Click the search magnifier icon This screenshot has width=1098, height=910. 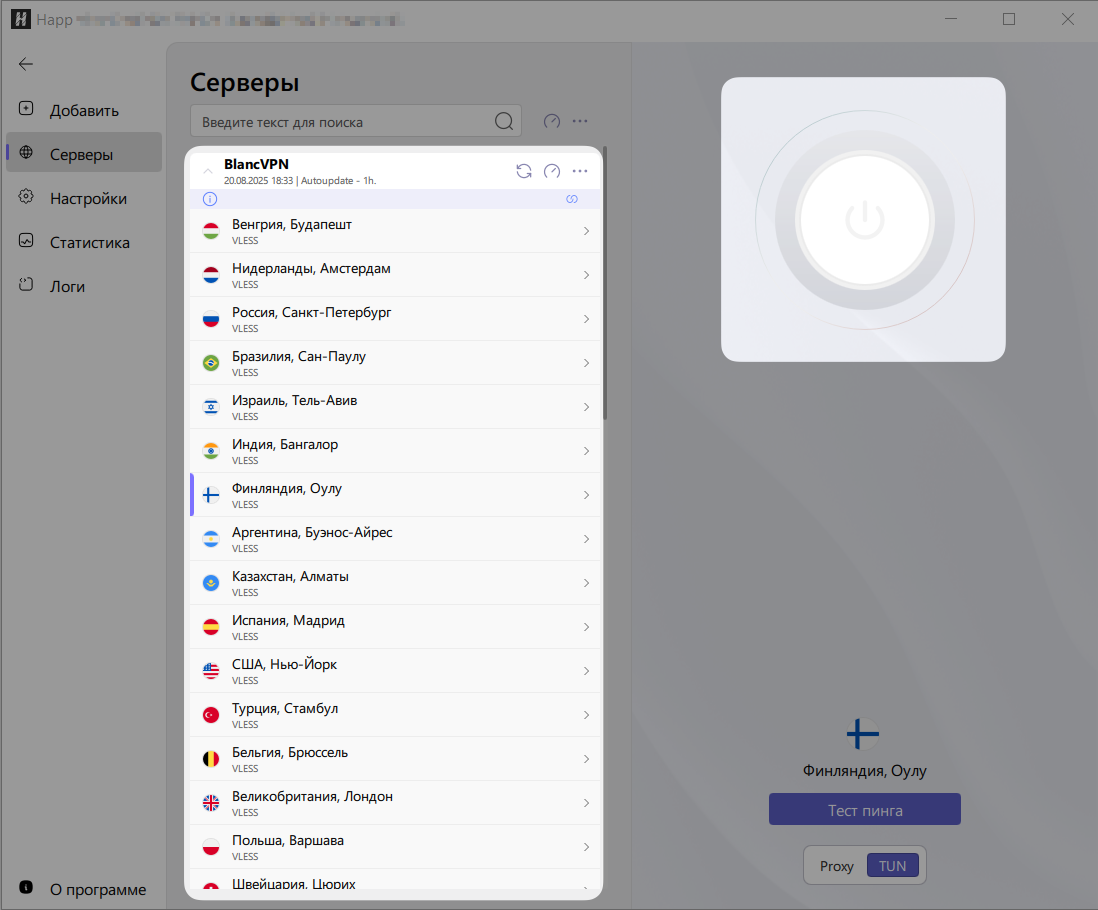(504, 122)
